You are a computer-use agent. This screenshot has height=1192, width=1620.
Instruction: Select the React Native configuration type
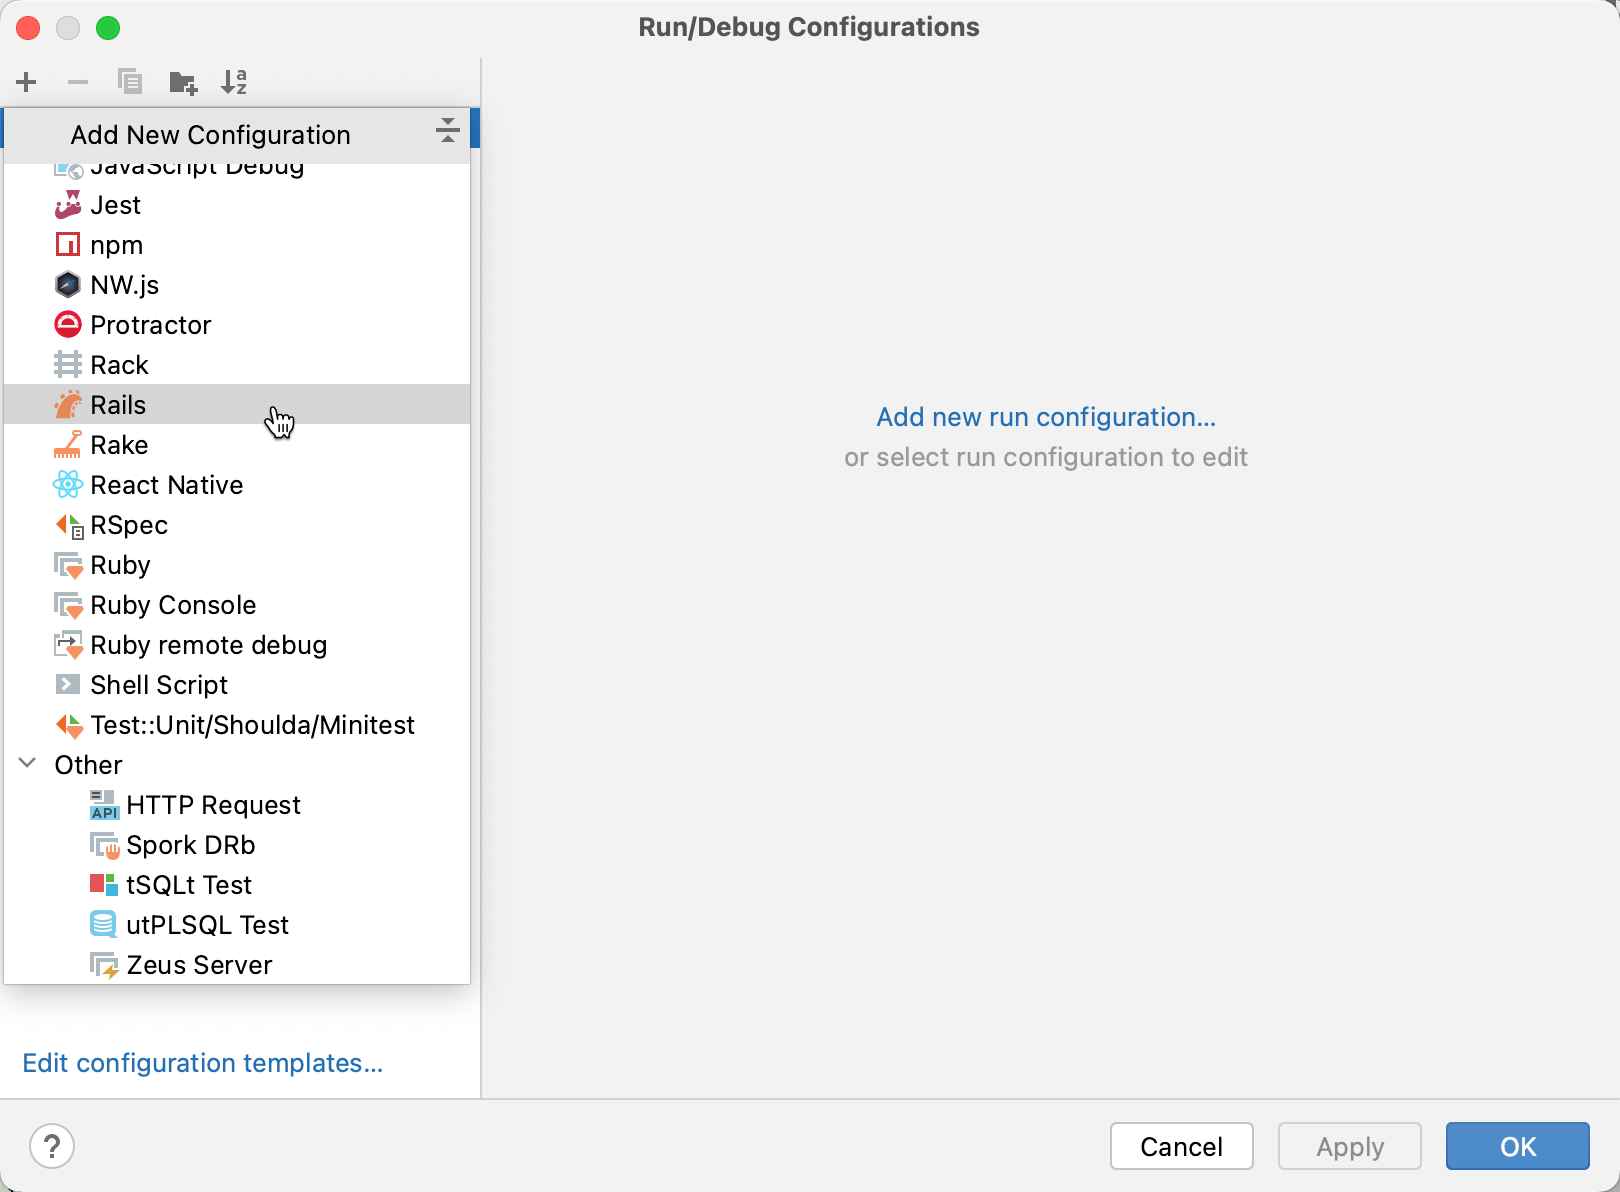pos(166,484)
